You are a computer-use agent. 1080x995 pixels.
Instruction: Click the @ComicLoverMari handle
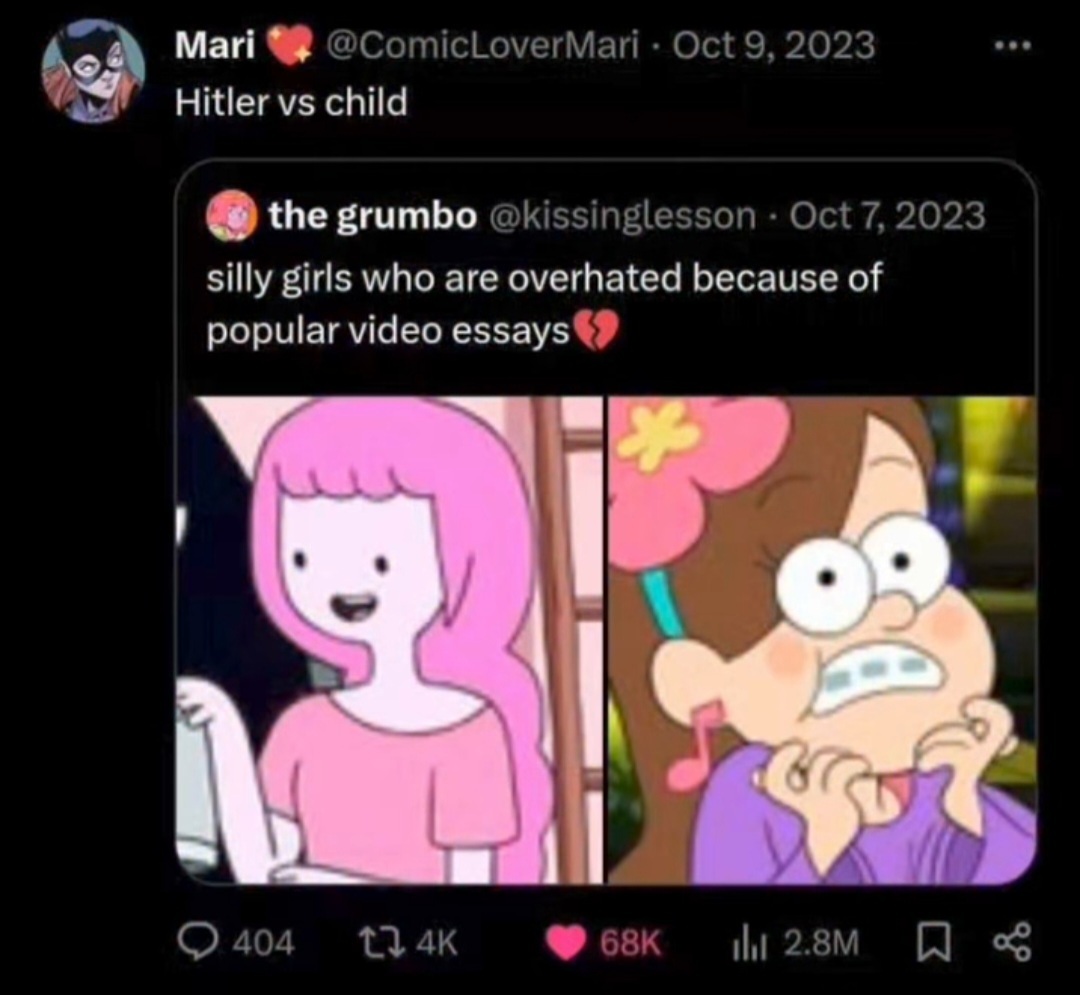tap(481, 46)
